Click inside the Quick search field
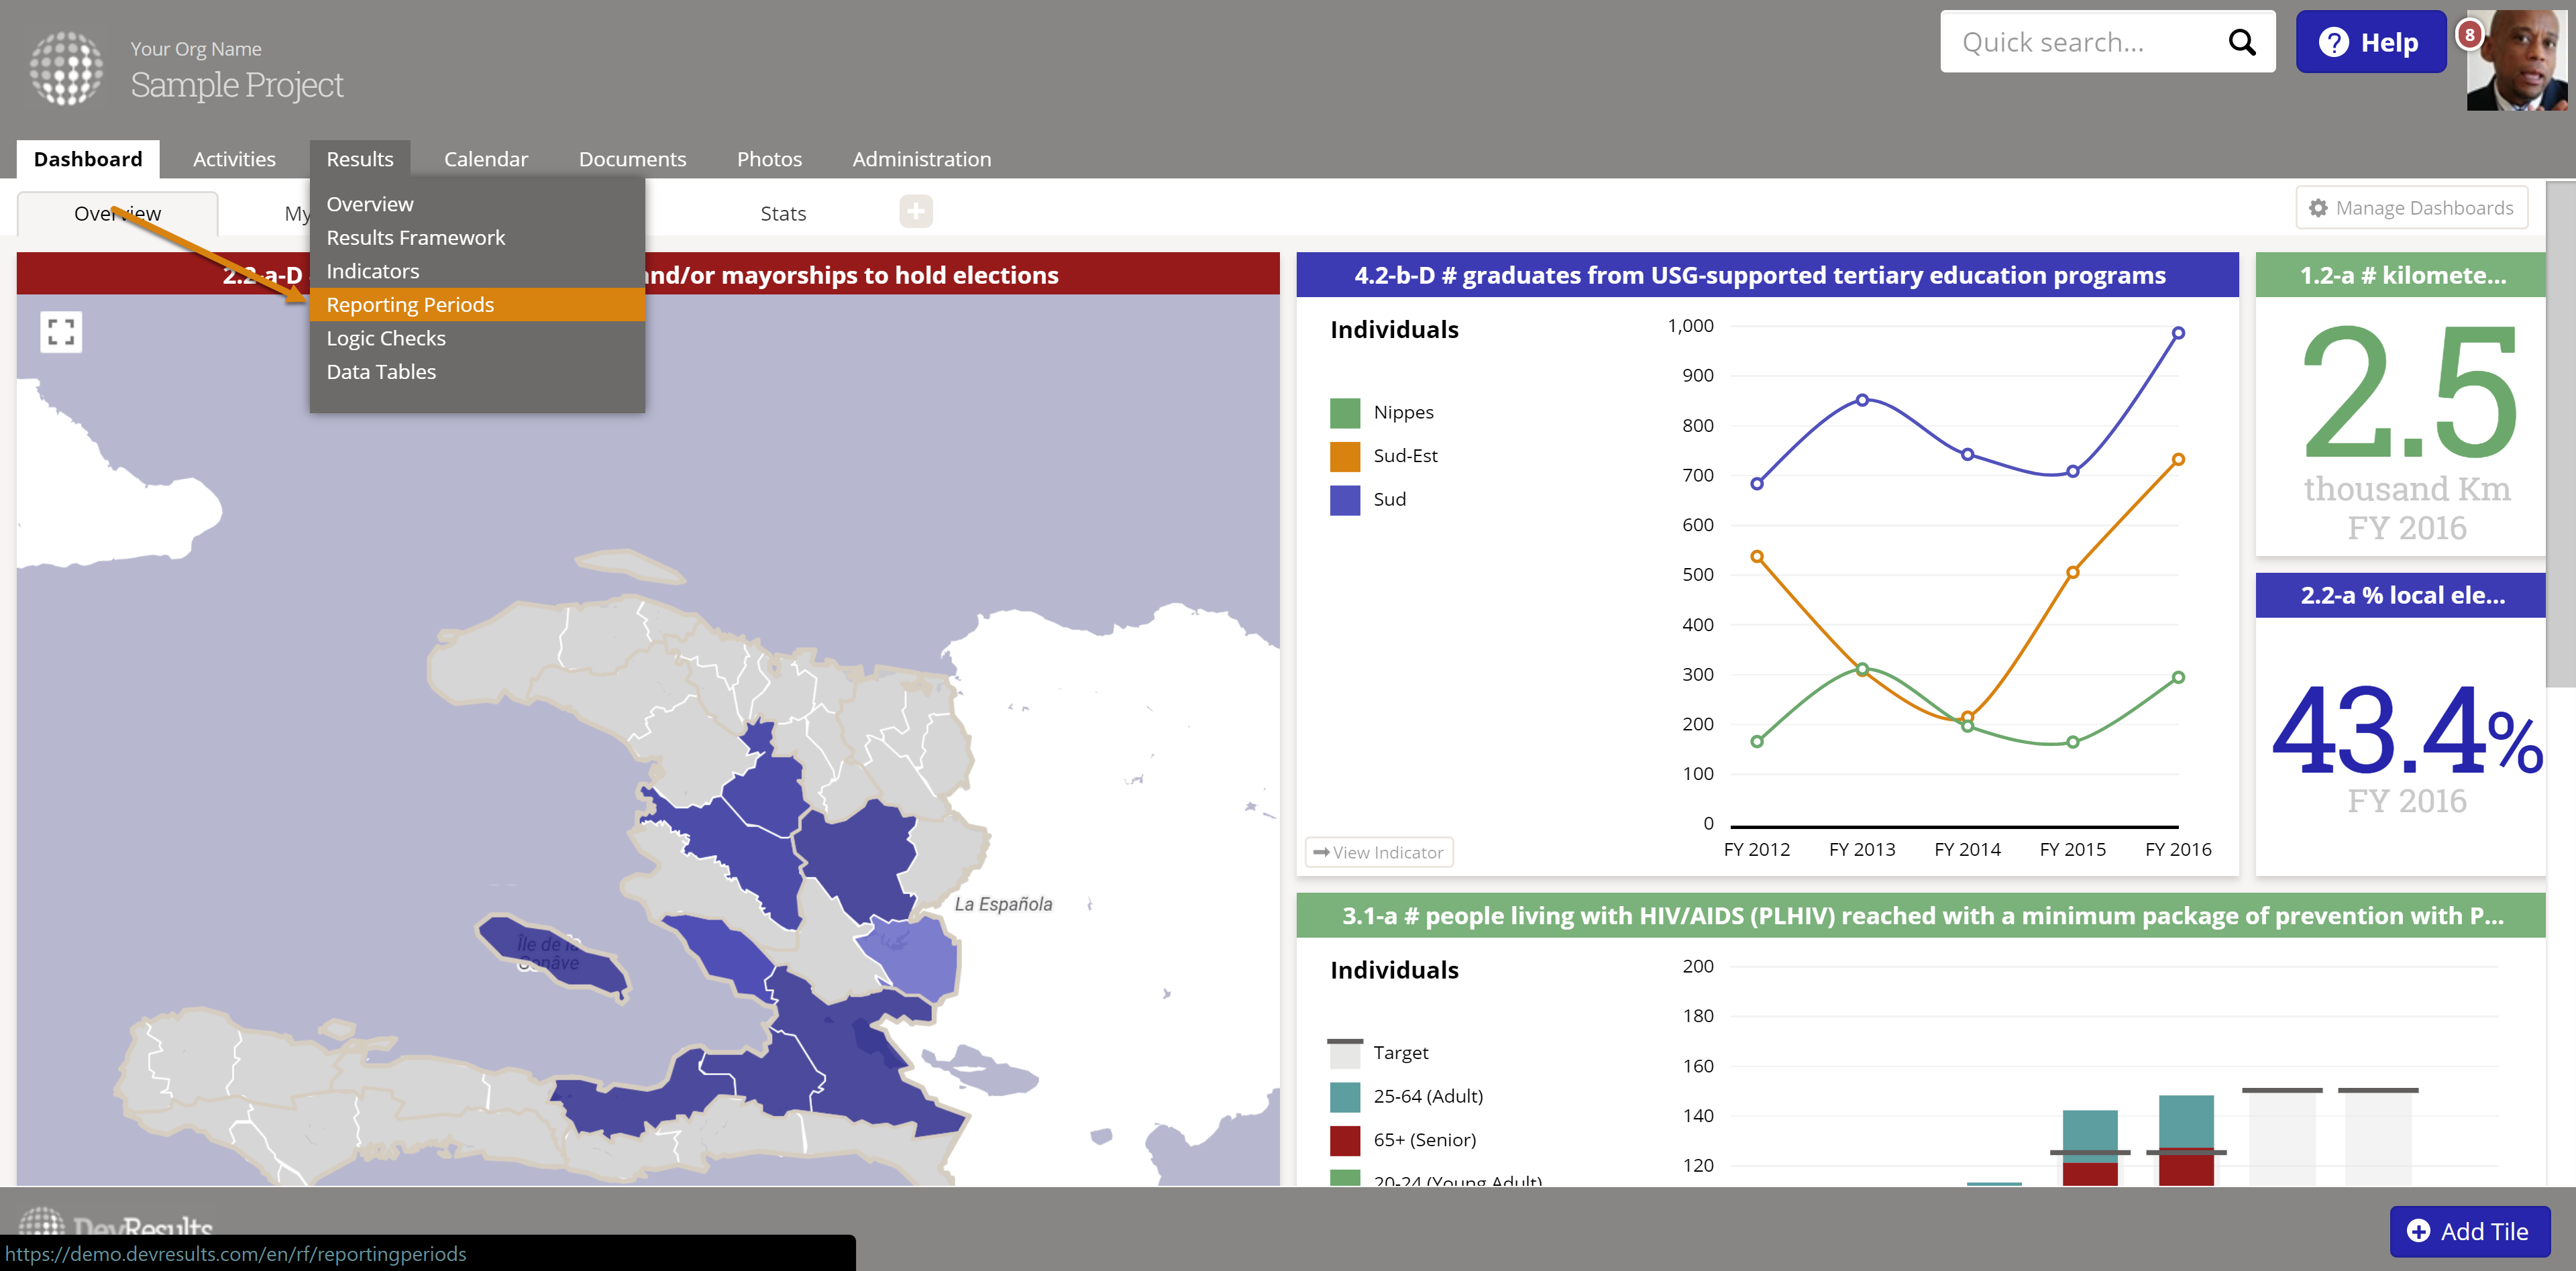The image size is (2576, 1271). [2090, 41]
